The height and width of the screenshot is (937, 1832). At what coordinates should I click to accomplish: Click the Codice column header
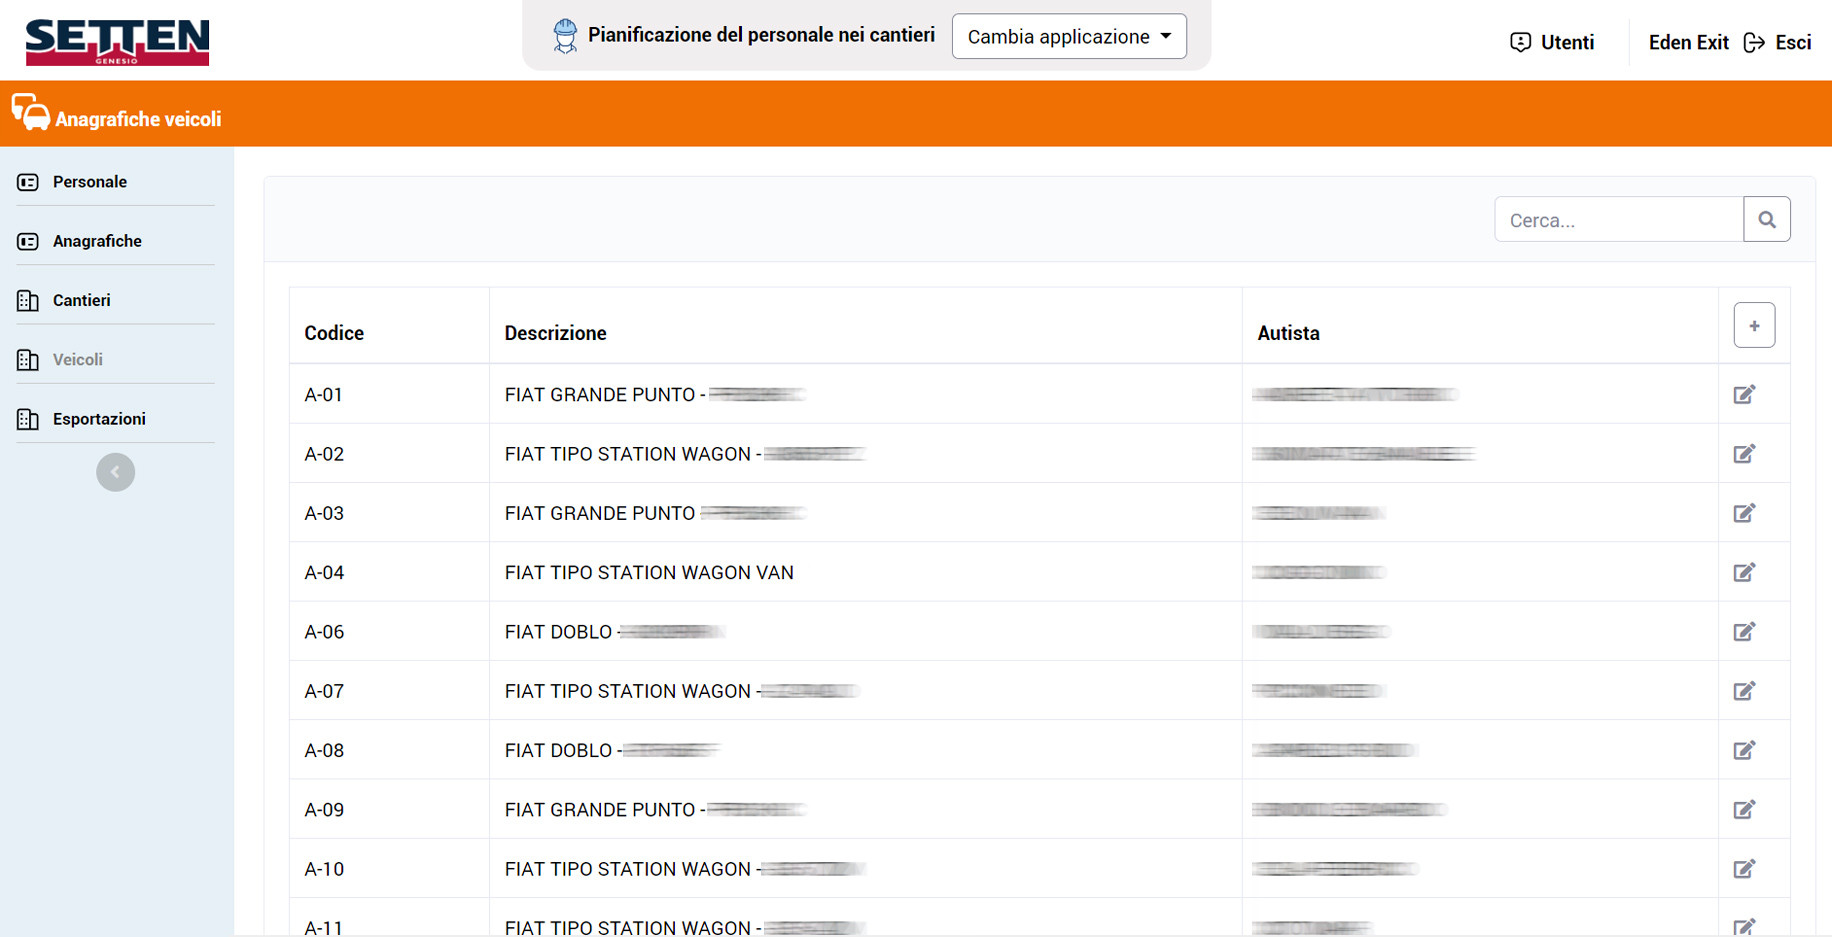(334, 333)
